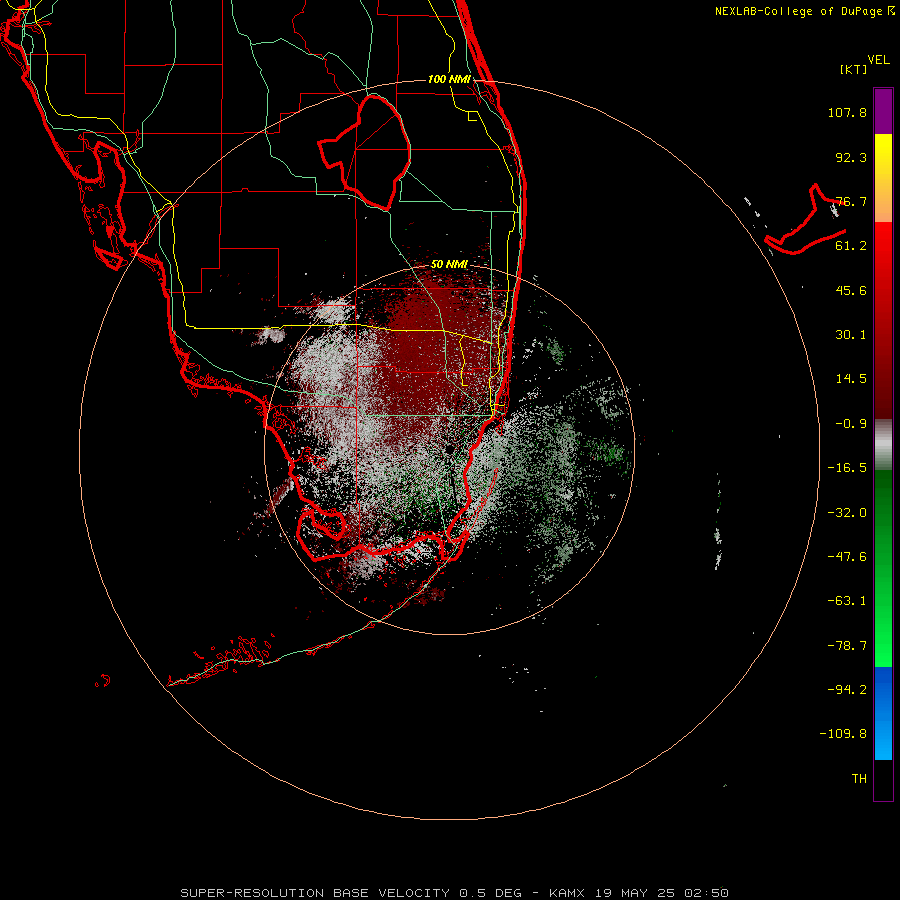Select the -63.1 legend value
The image size is (900, 900).
tap(847, 601)
